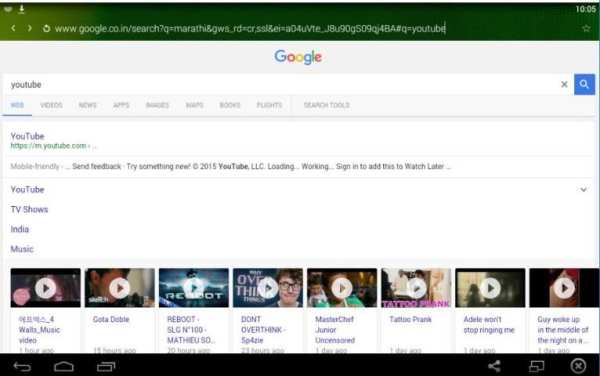Click the Send feedback snippet text
This screenshot has height=376, width=600.
pyautogui.click(x=96, y=166)
